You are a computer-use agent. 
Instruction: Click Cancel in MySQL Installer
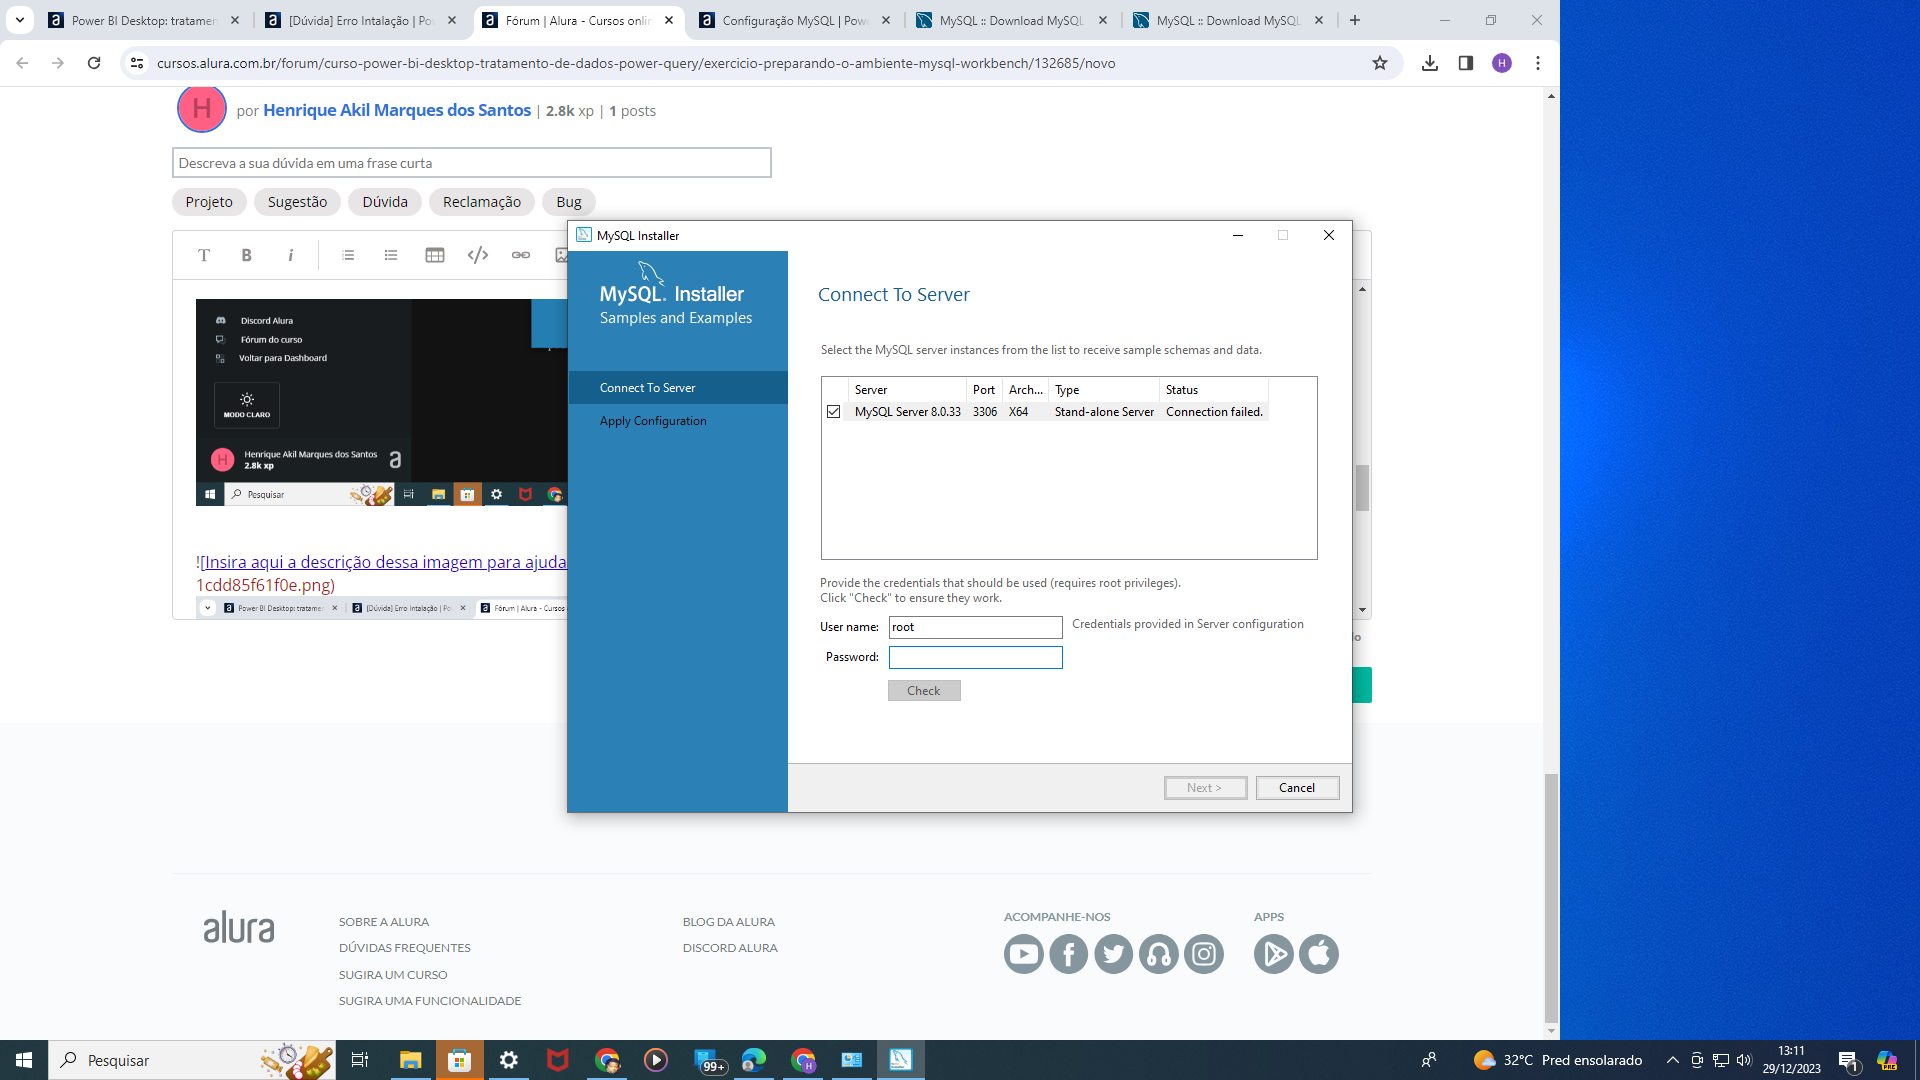coord(1297,788)
